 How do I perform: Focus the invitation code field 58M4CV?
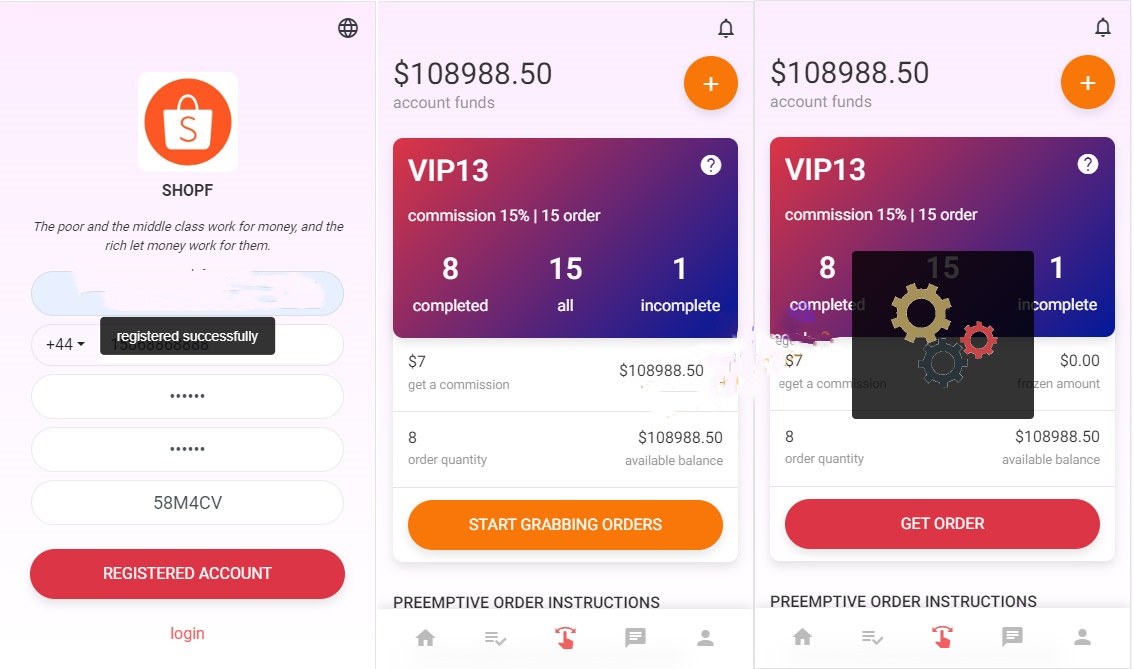187,502
